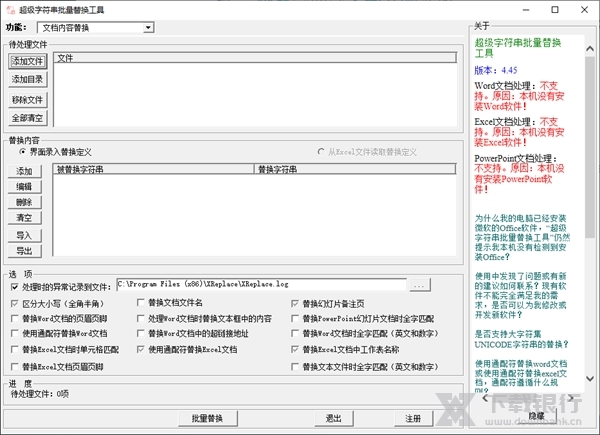Toggle 使用通配符替换Excel文档 checkbox
600x435 pixels.
140,349
